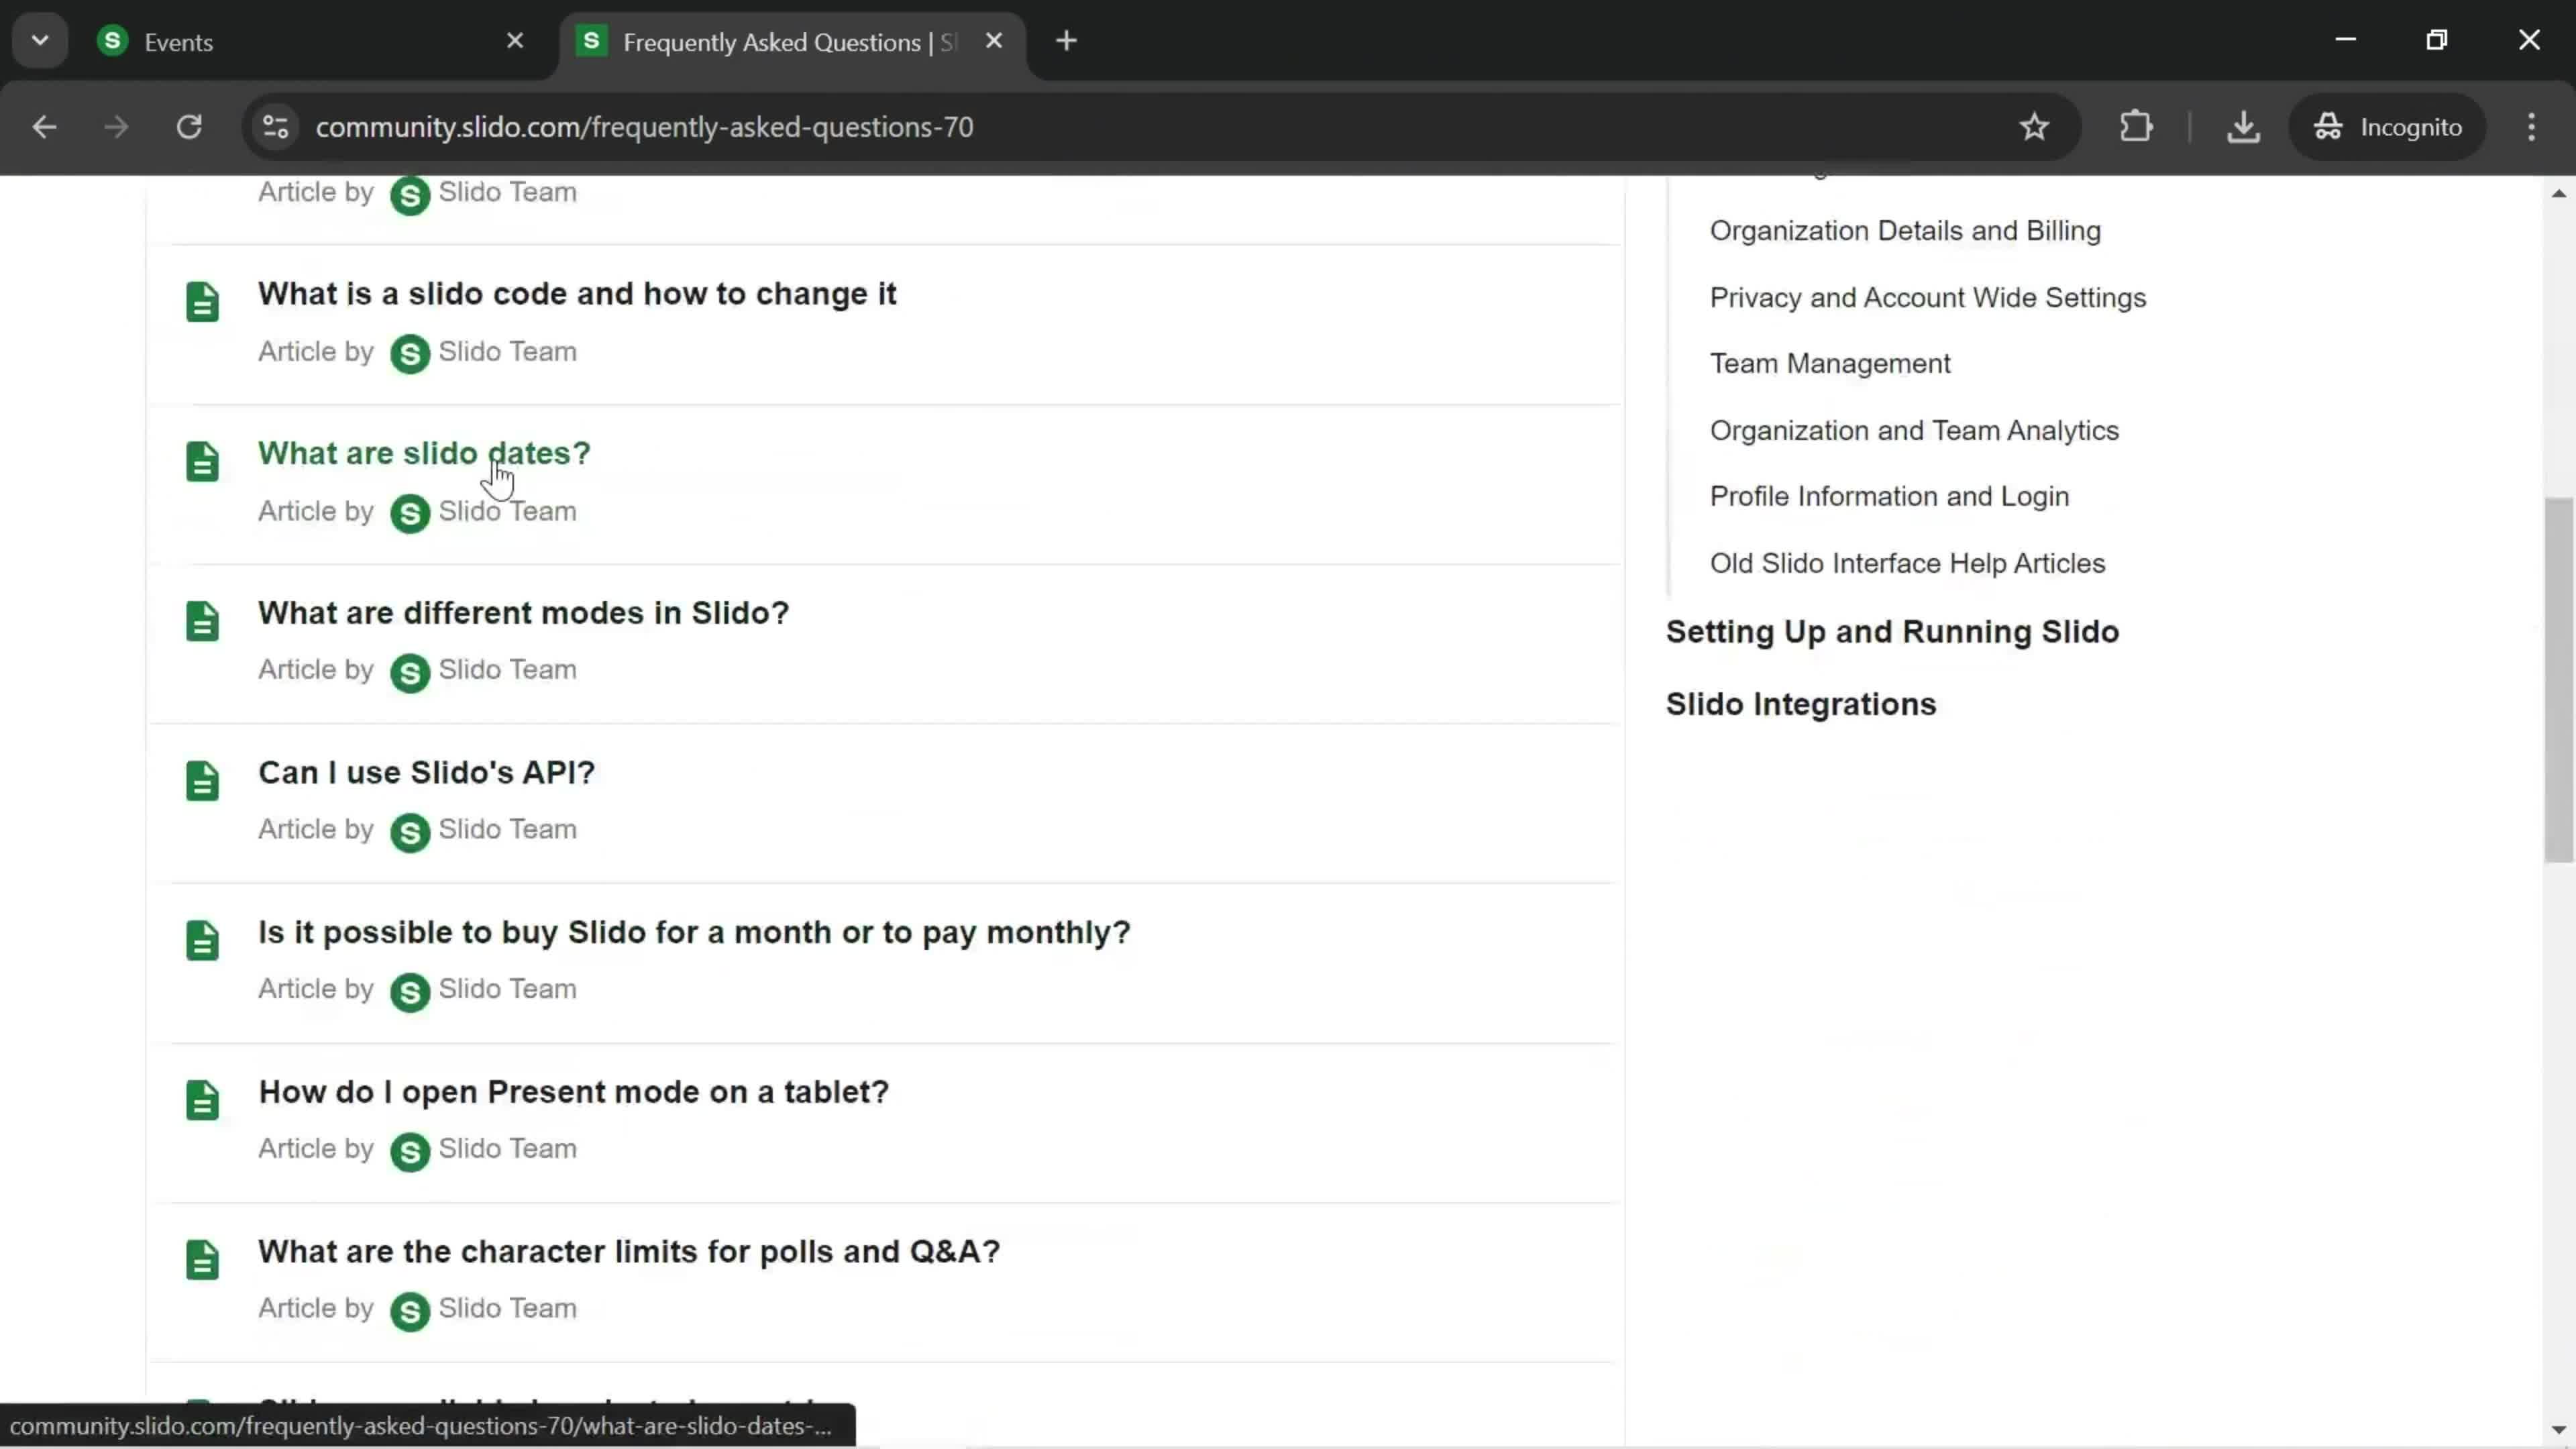Open Organization and Team Analytics category
The width and height of the screenshot is (2576, 1449).
1913,431
